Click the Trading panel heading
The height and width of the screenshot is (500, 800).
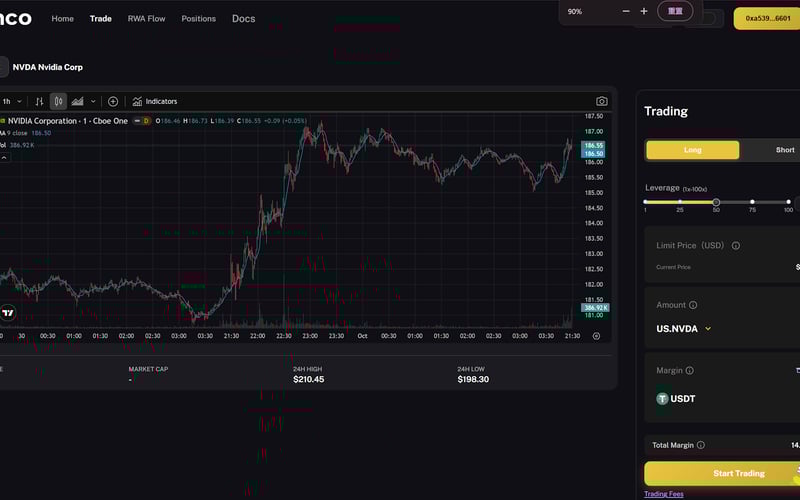(666, 111)
